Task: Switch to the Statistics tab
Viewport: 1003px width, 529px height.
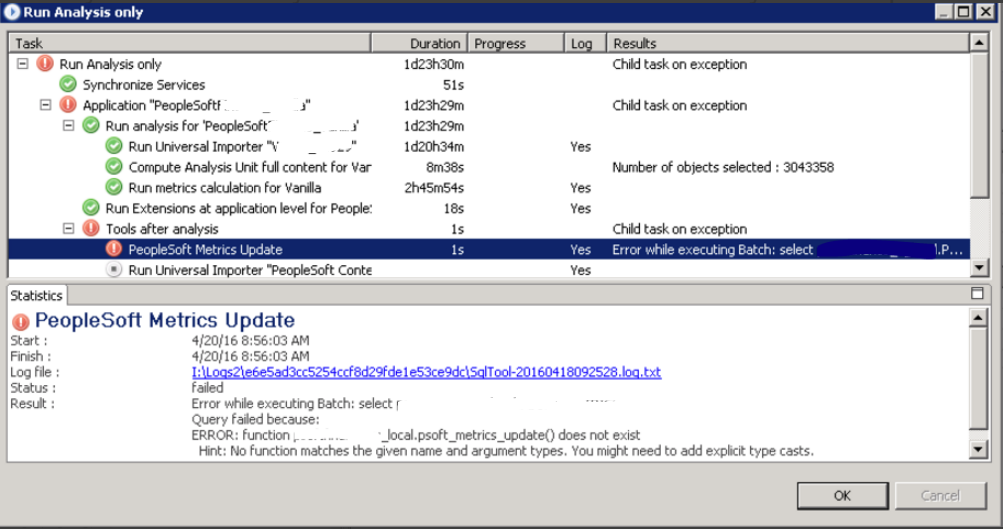Action: click(x=36, y=296)
